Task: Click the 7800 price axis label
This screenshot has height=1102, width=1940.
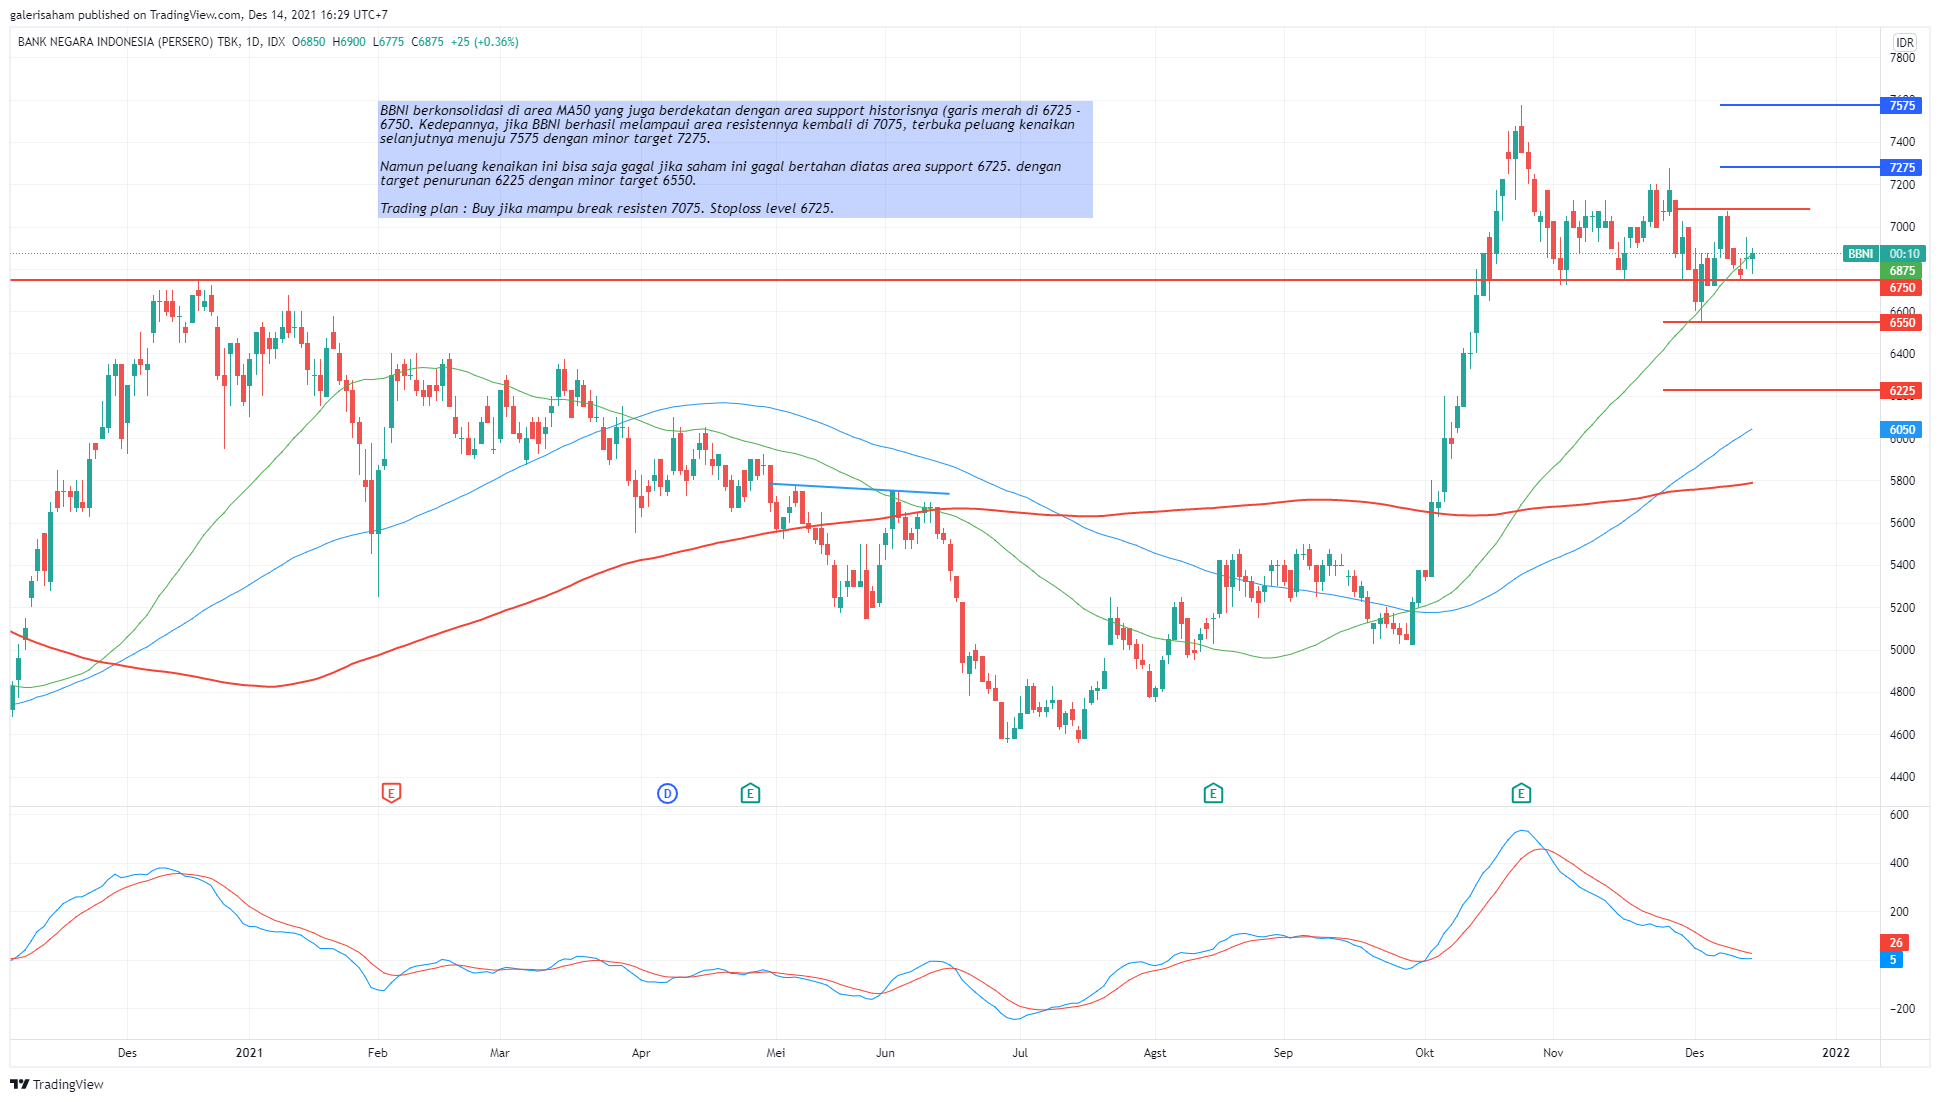Action: coord(1902,57)
